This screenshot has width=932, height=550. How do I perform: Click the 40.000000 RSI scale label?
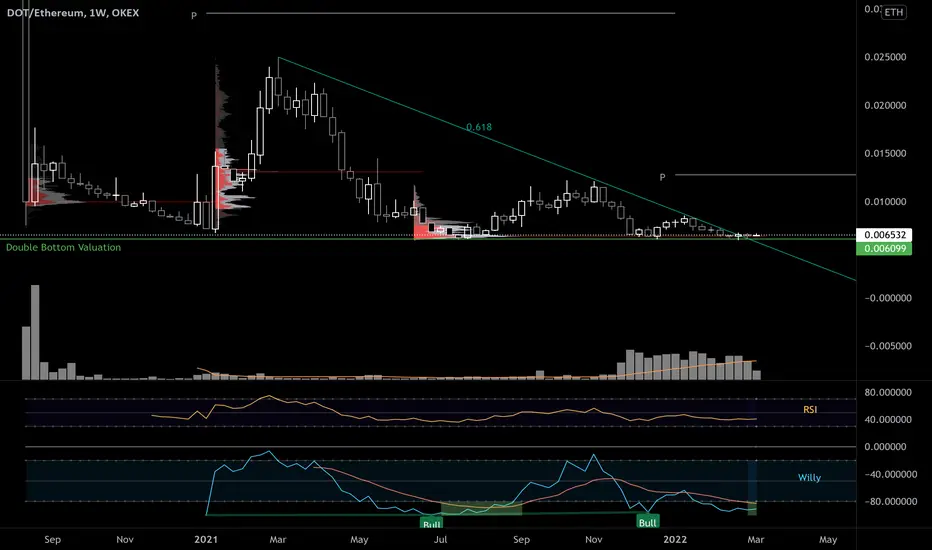coord(887,419)
